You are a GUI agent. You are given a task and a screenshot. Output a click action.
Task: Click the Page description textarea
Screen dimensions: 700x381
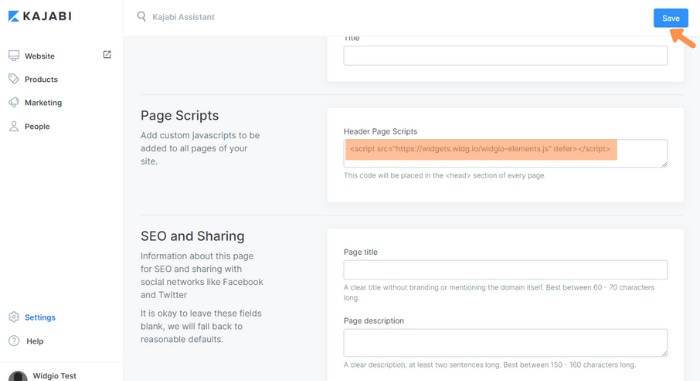click(x=505, y=343)
